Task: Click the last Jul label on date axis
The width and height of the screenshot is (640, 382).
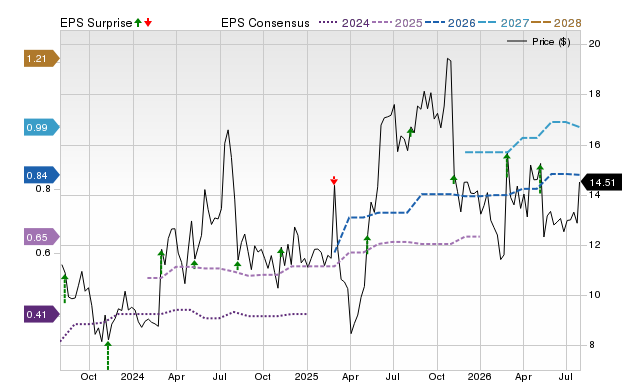Action: coord(566,376)
